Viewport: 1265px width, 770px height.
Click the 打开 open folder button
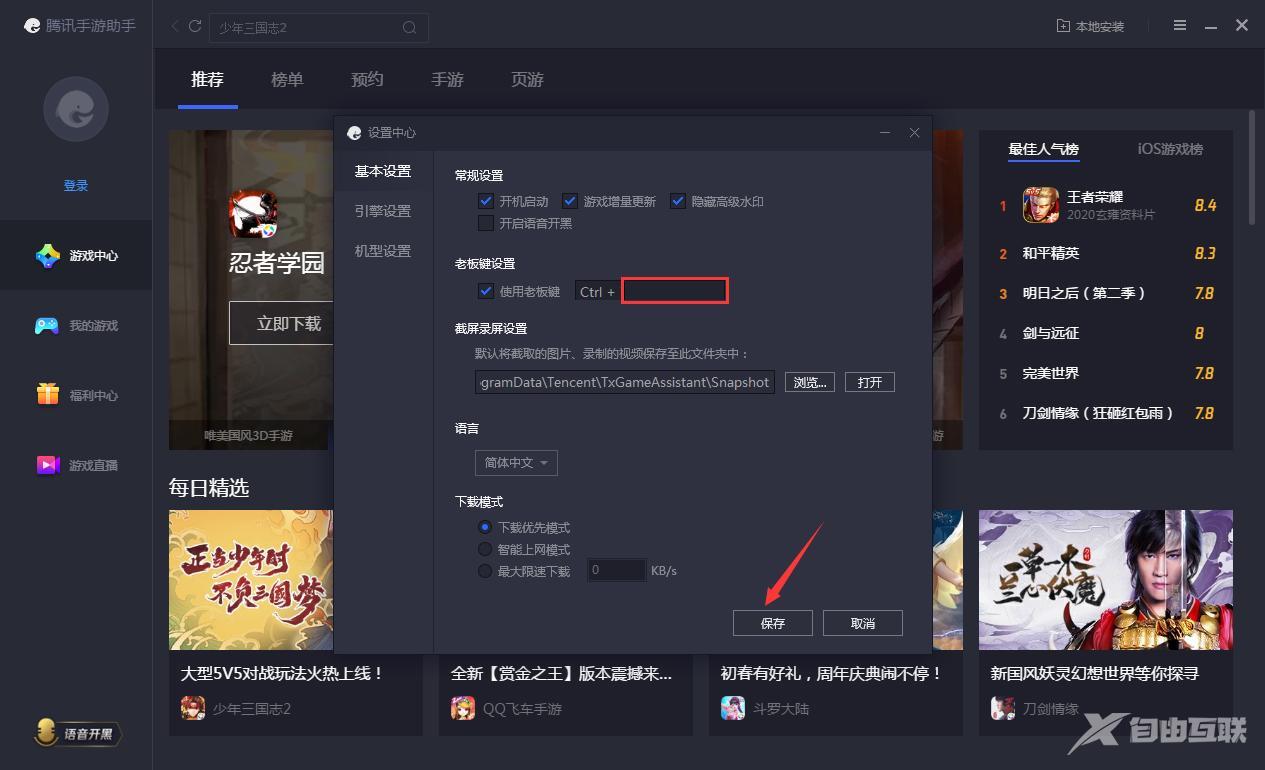point(870,383)
